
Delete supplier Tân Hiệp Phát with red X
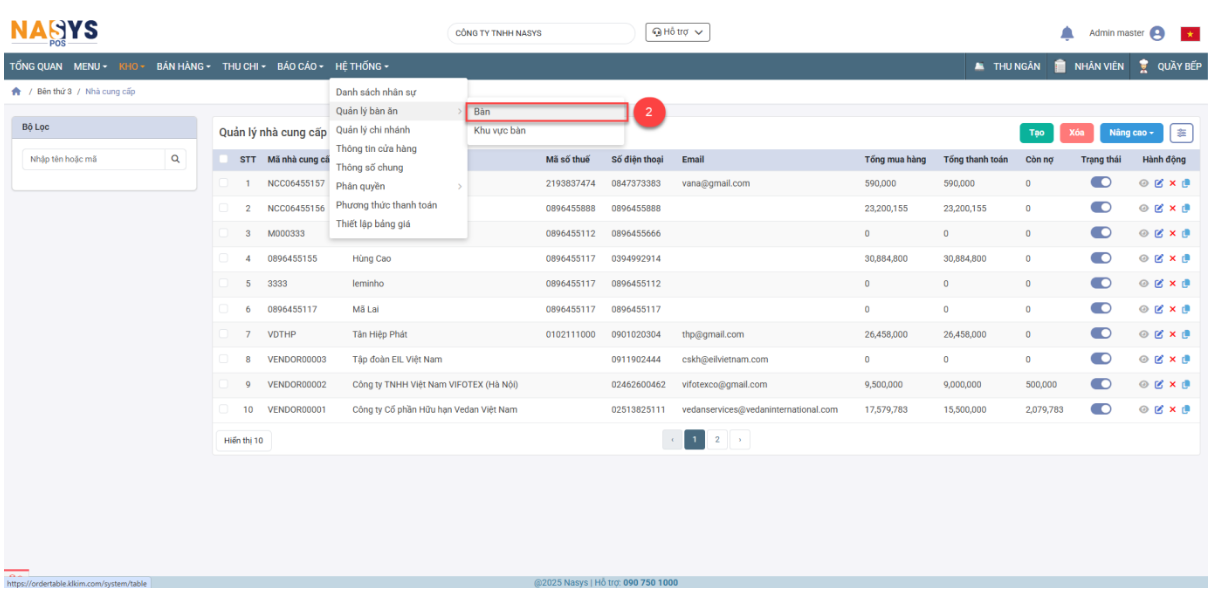coord(1172,334)
